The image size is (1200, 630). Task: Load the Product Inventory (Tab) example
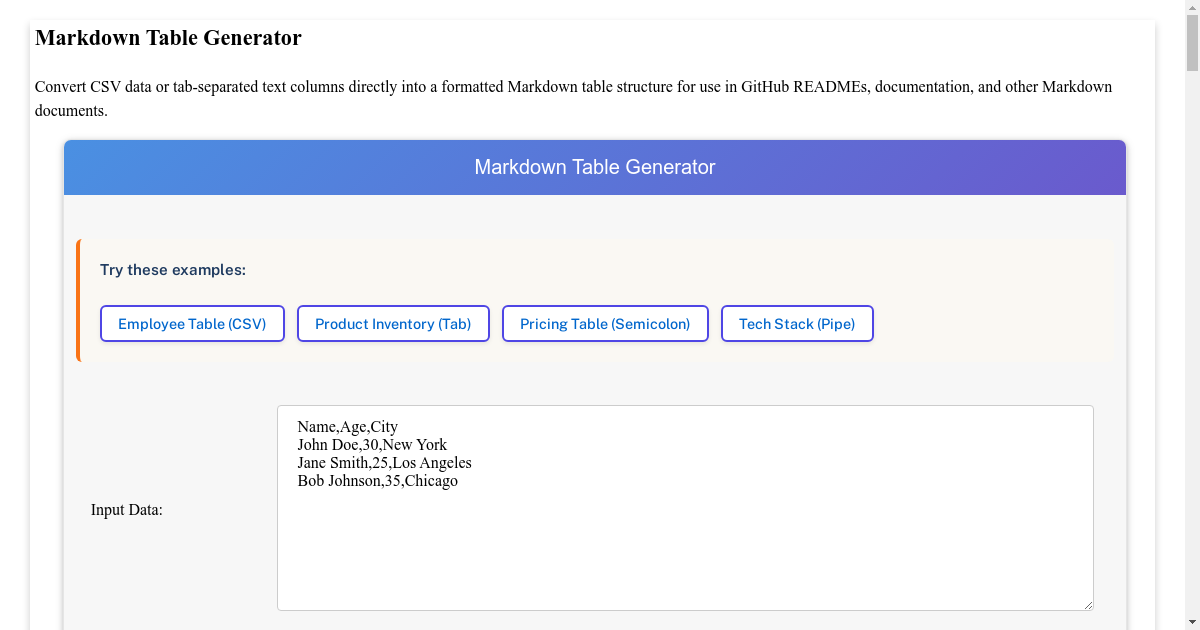tap(393, 324)
